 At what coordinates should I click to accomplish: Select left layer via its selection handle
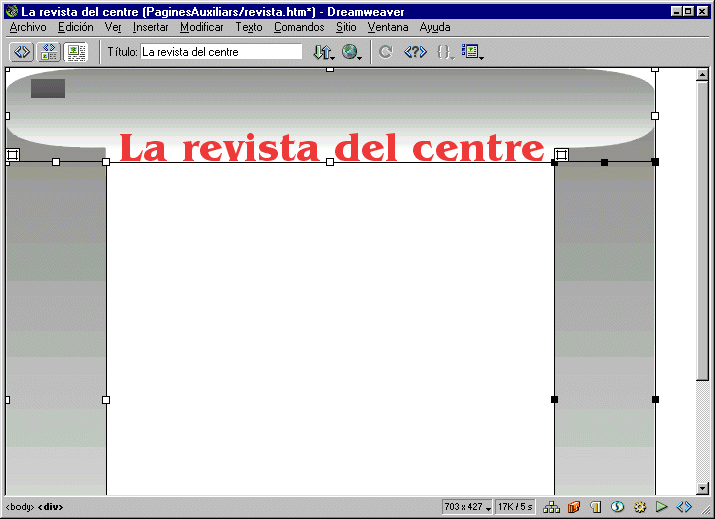(x=12, y=155)
